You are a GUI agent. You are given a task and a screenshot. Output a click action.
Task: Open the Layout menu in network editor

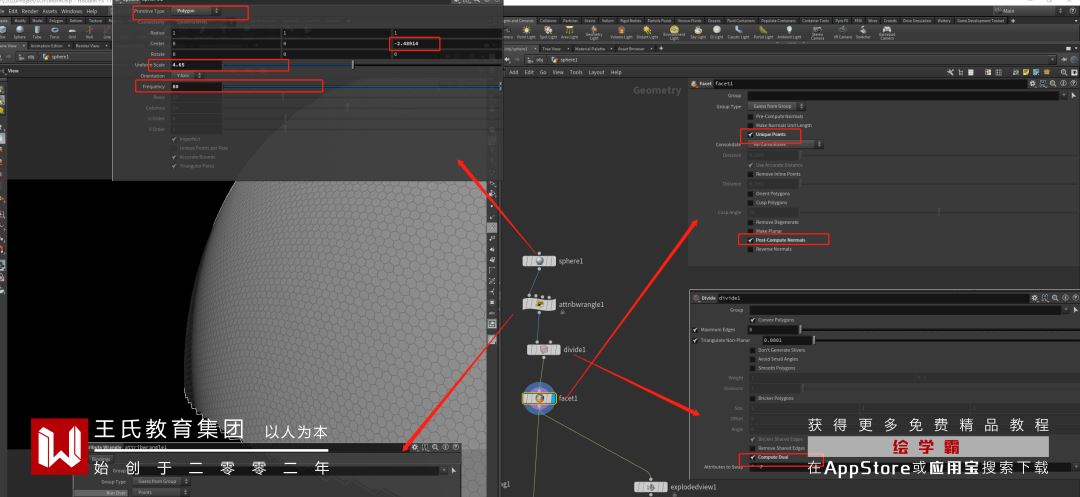596,72
